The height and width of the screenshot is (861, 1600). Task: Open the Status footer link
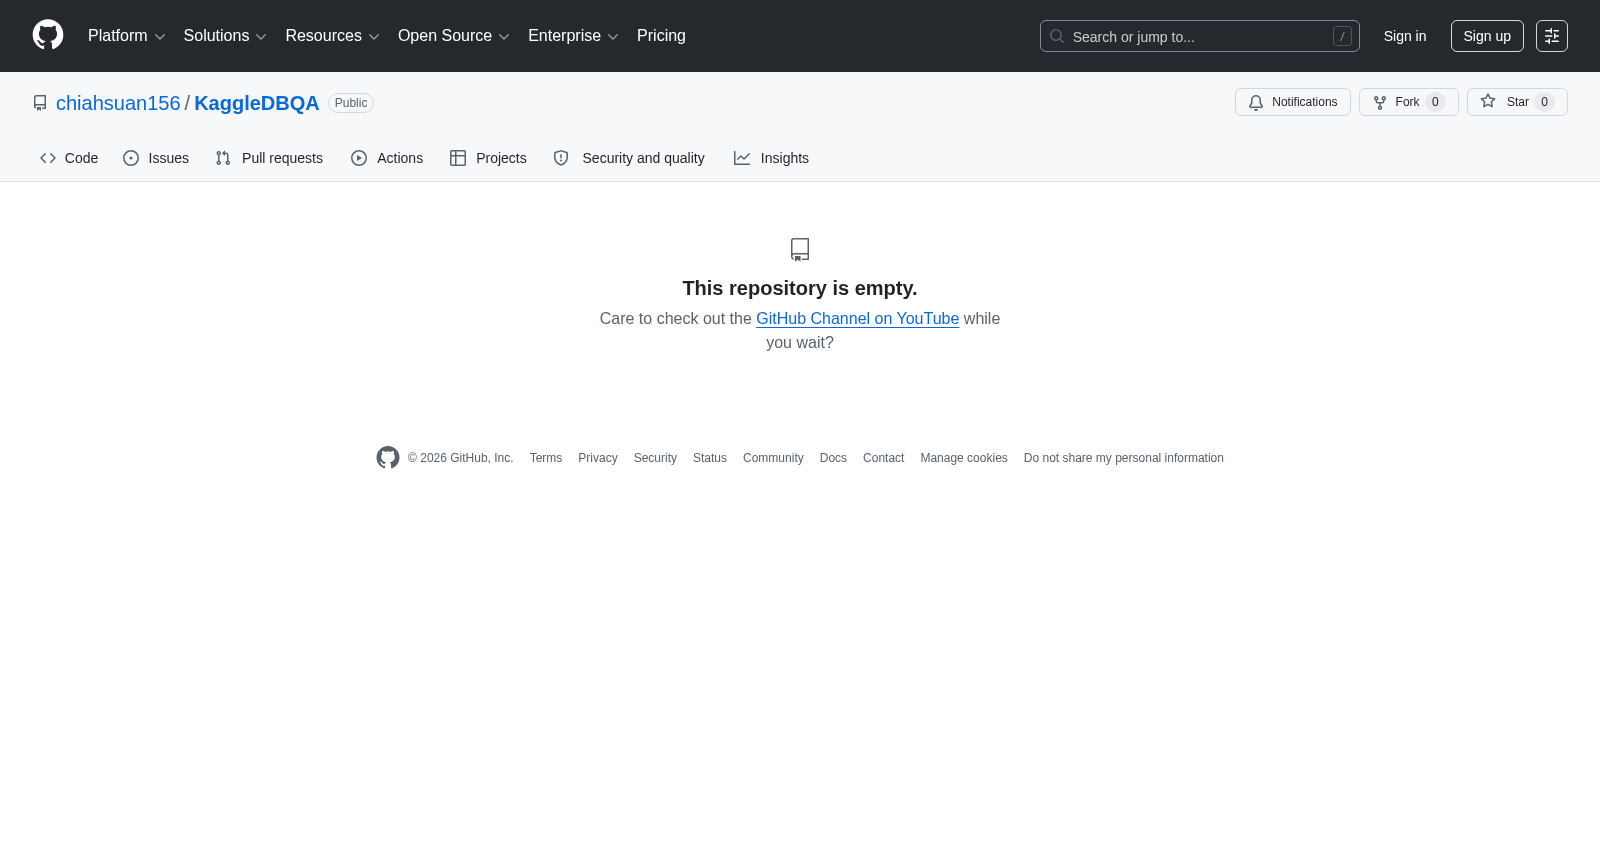(x=710, y=458)
